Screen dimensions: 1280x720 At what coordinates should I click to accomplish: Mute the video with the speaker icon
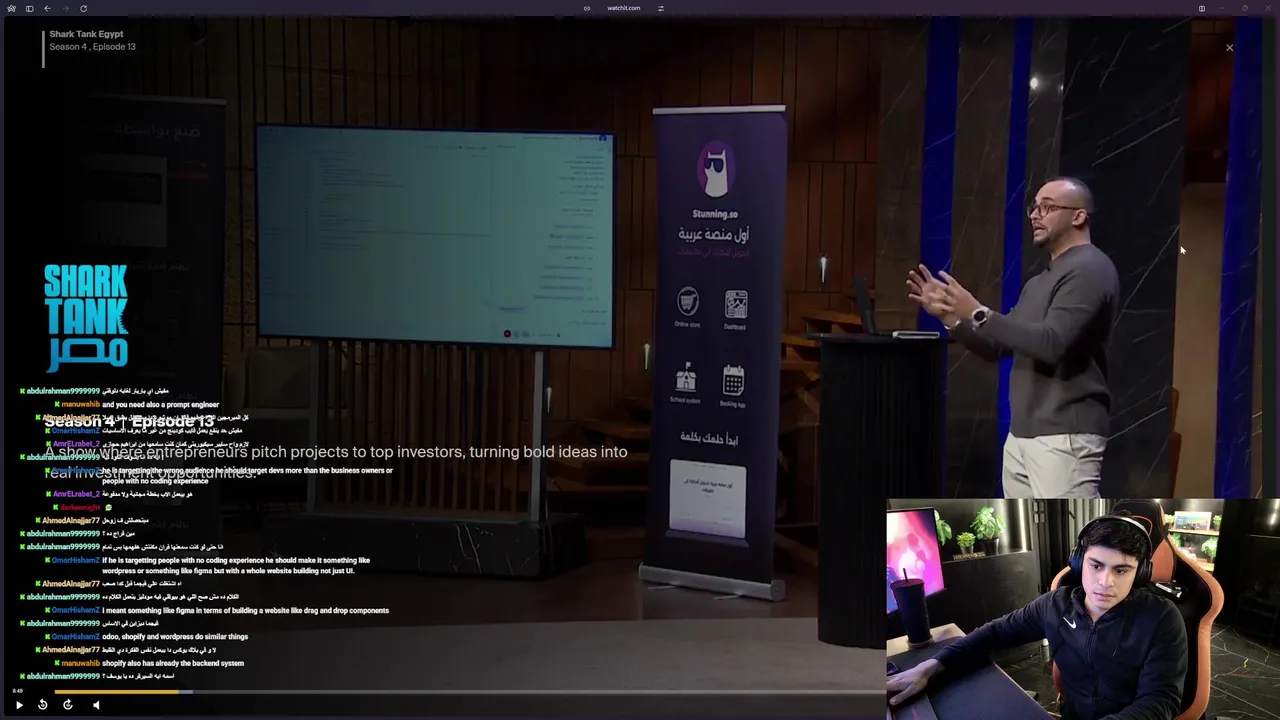point(96,705)
